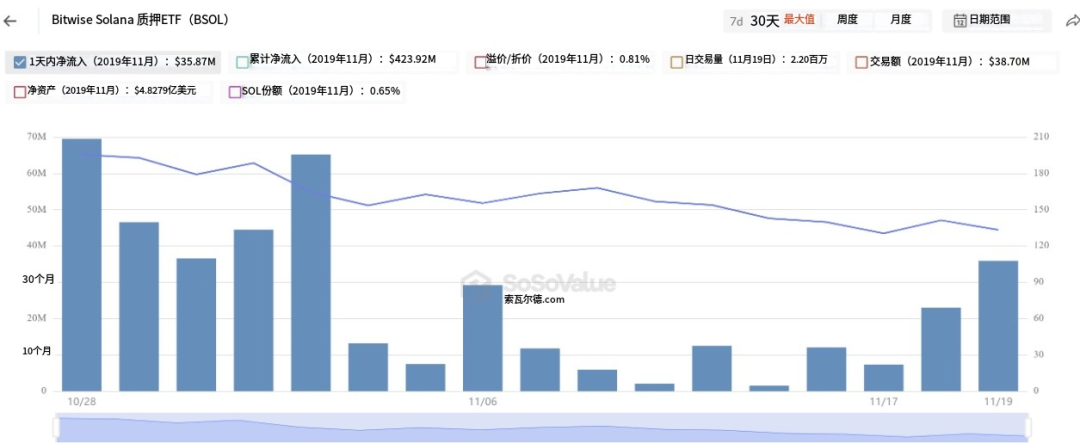The height and width of the screenshot is (443, 1080).
Task: Select the 最大值 range option
Action: coord(798,20)
